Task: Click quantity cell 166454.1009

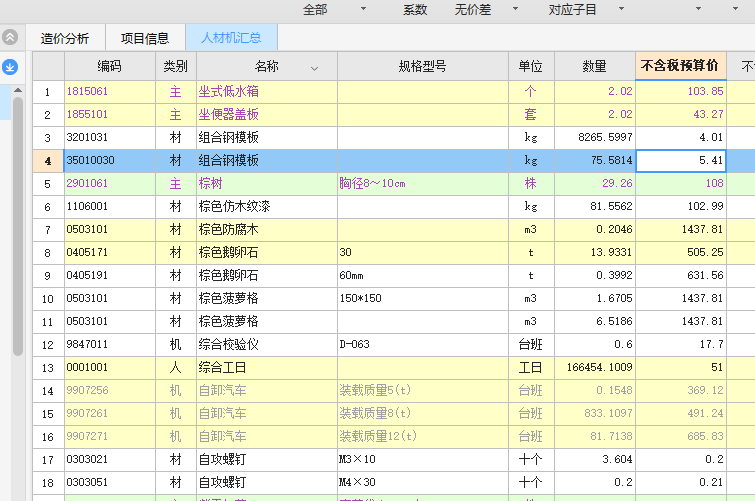Action: (x=595, y=368)
